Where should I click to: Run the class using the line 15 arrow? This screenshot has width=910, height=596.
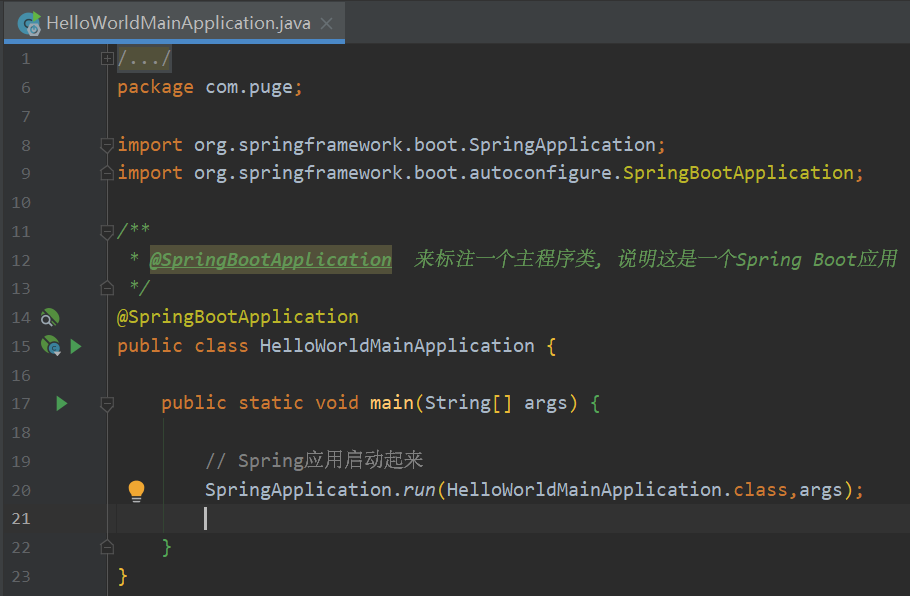click(75, 346)
